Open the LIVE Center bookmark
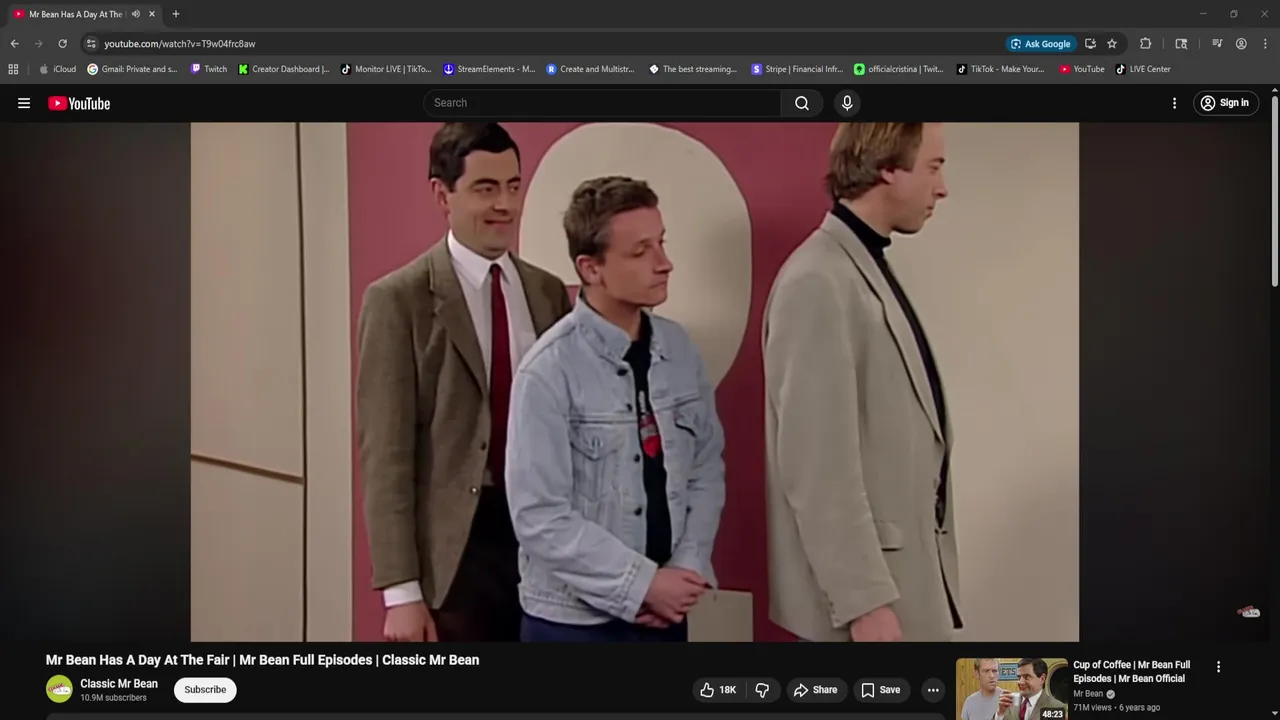 (1143, 69)
